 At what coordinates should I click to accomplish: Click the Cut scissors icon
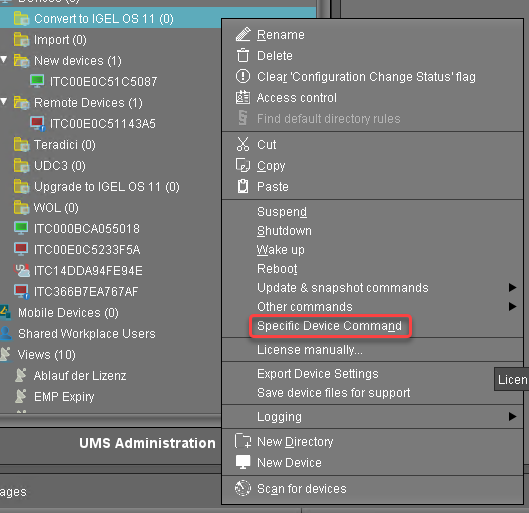(243, 144)
